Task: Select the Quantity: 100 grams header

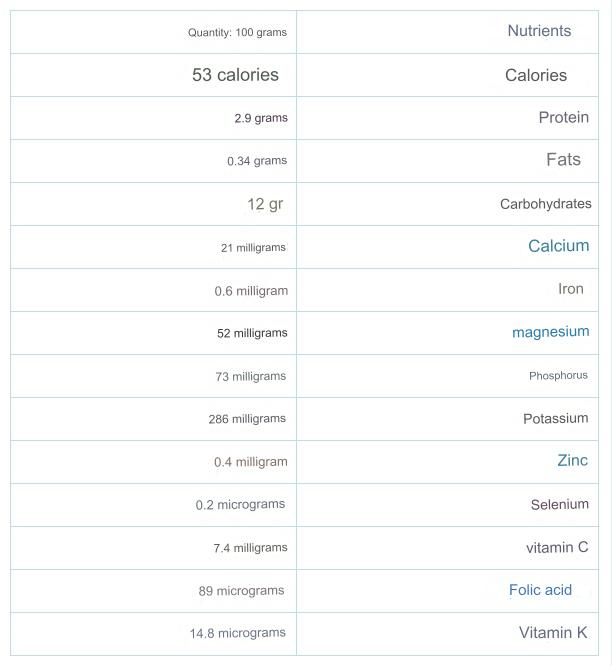Action: 237,33
